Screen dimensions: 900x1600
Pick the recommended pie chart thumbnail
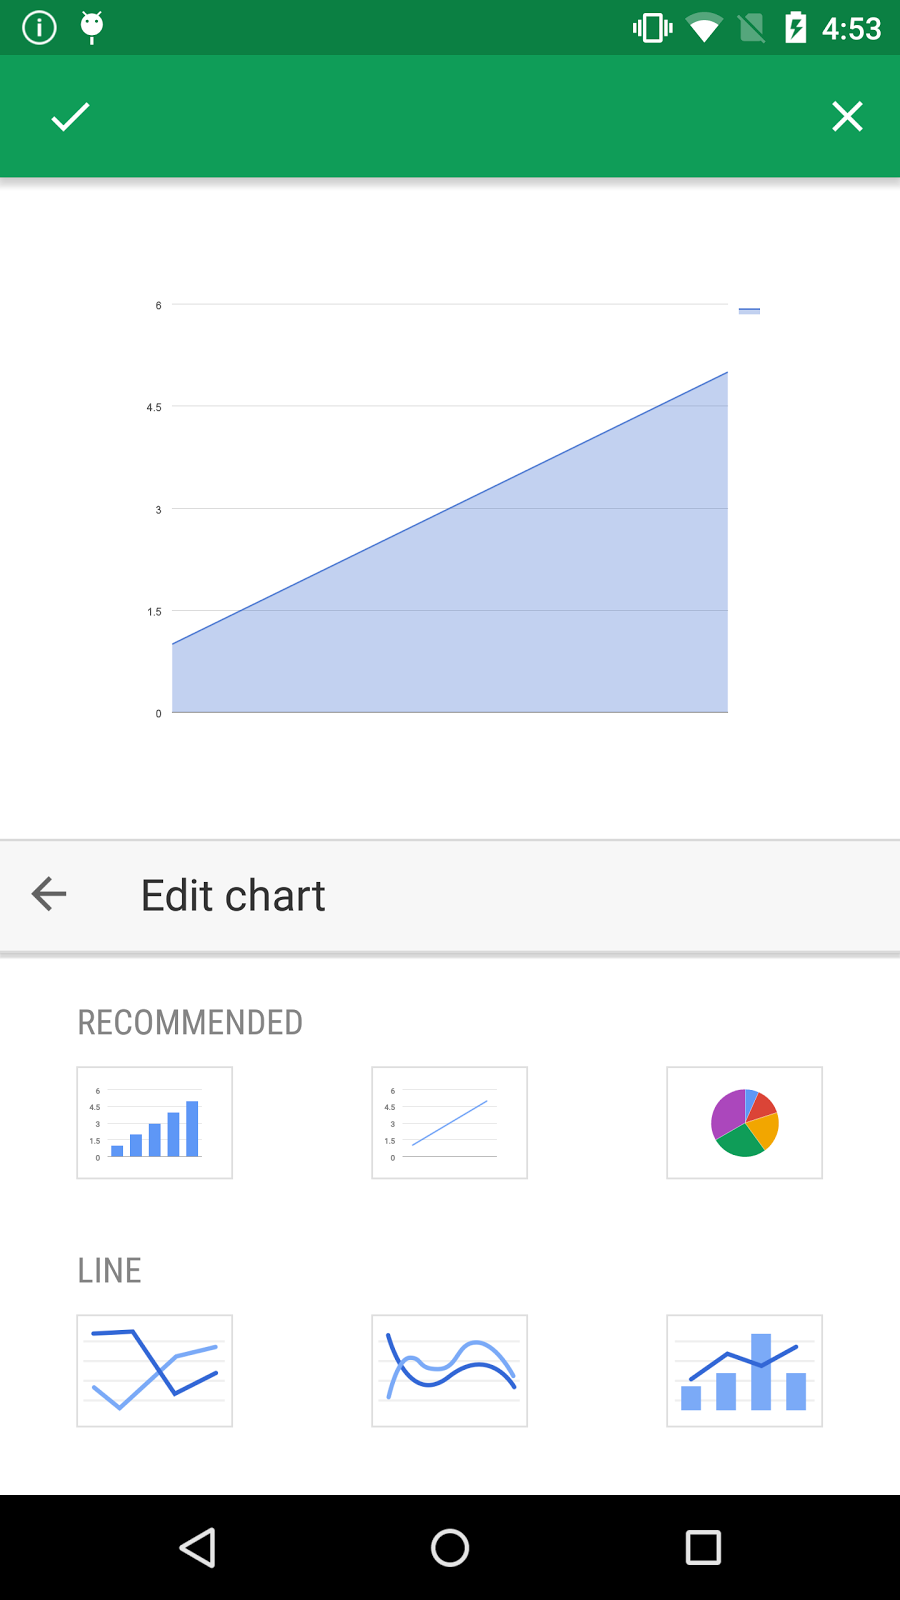(744, 1123)
